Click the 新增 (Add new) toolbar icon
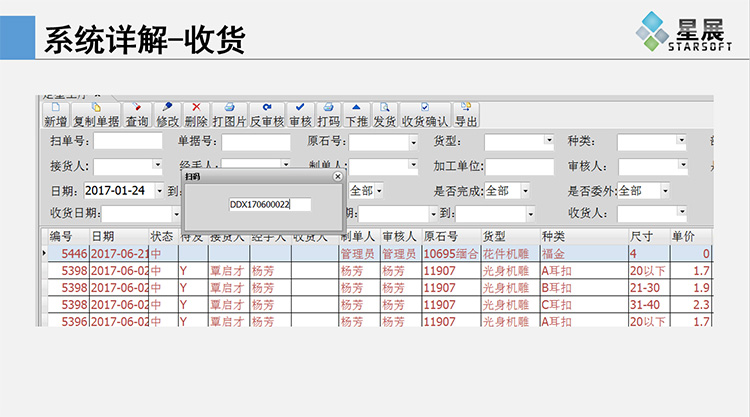750x417 pixels. tap(55, 114)
